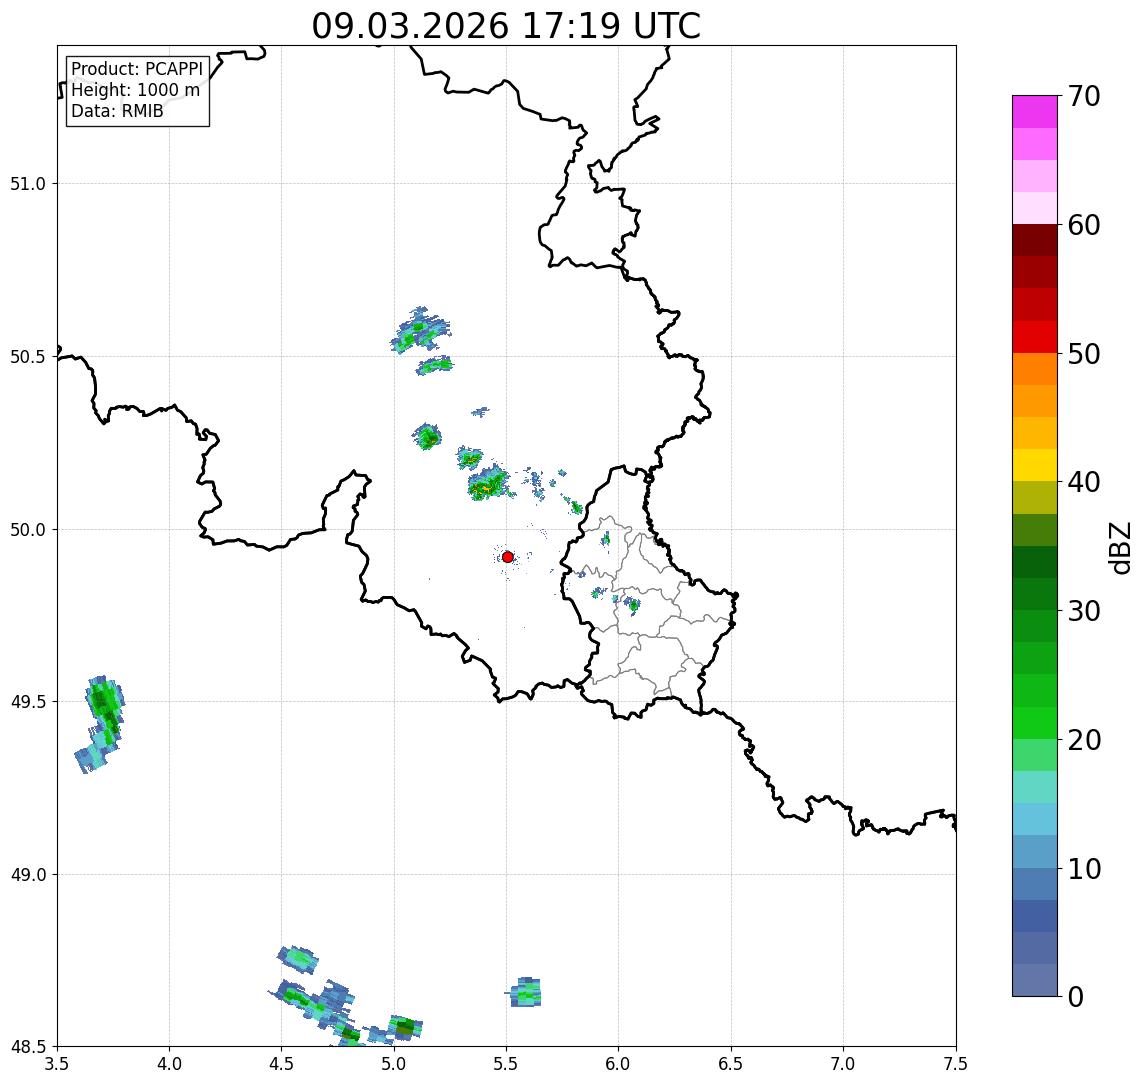Click the colorbar value 70
This screenshot has height=1084, width=1145.
1084,96
